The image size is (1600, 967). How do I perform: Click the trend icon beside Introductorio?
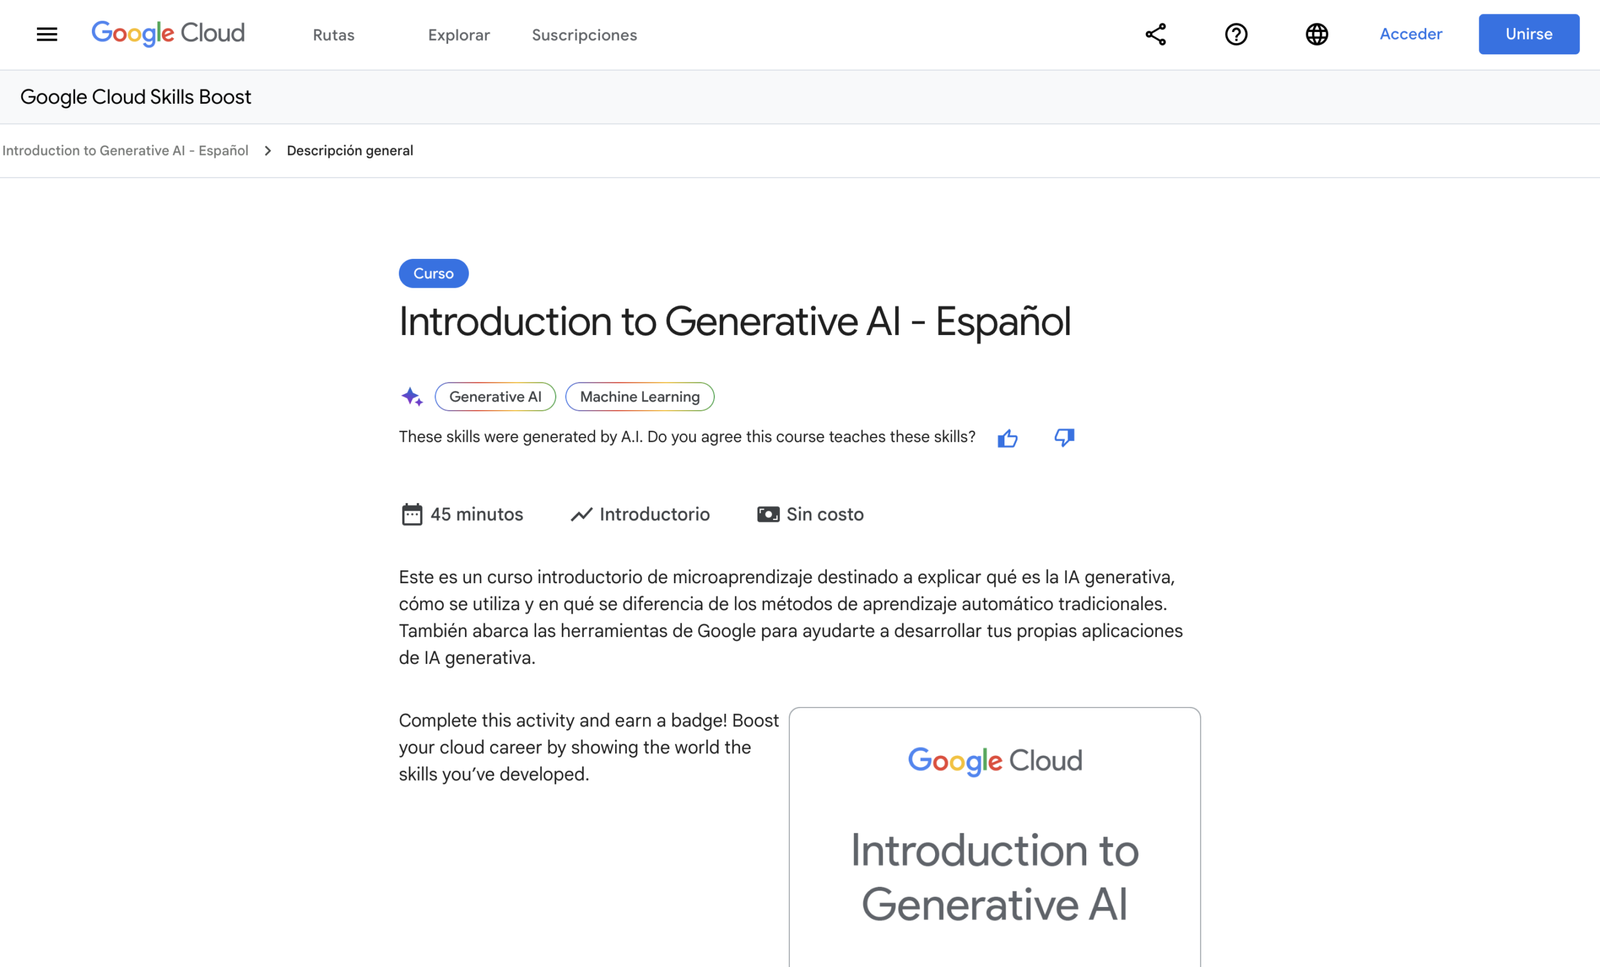click(581, 514)
